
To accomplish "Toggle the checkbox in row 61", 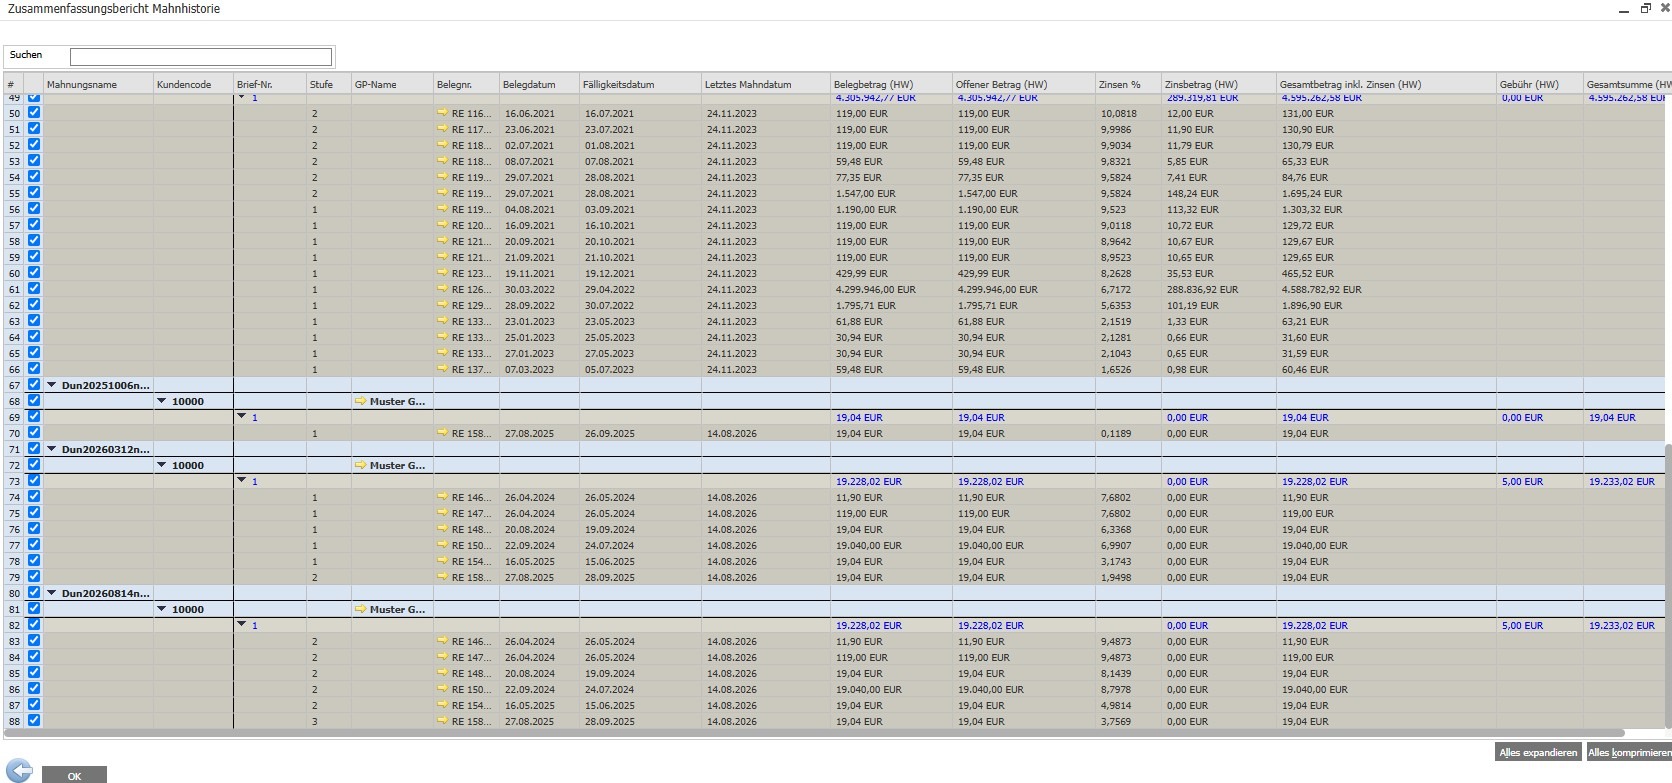I will 34,289.
